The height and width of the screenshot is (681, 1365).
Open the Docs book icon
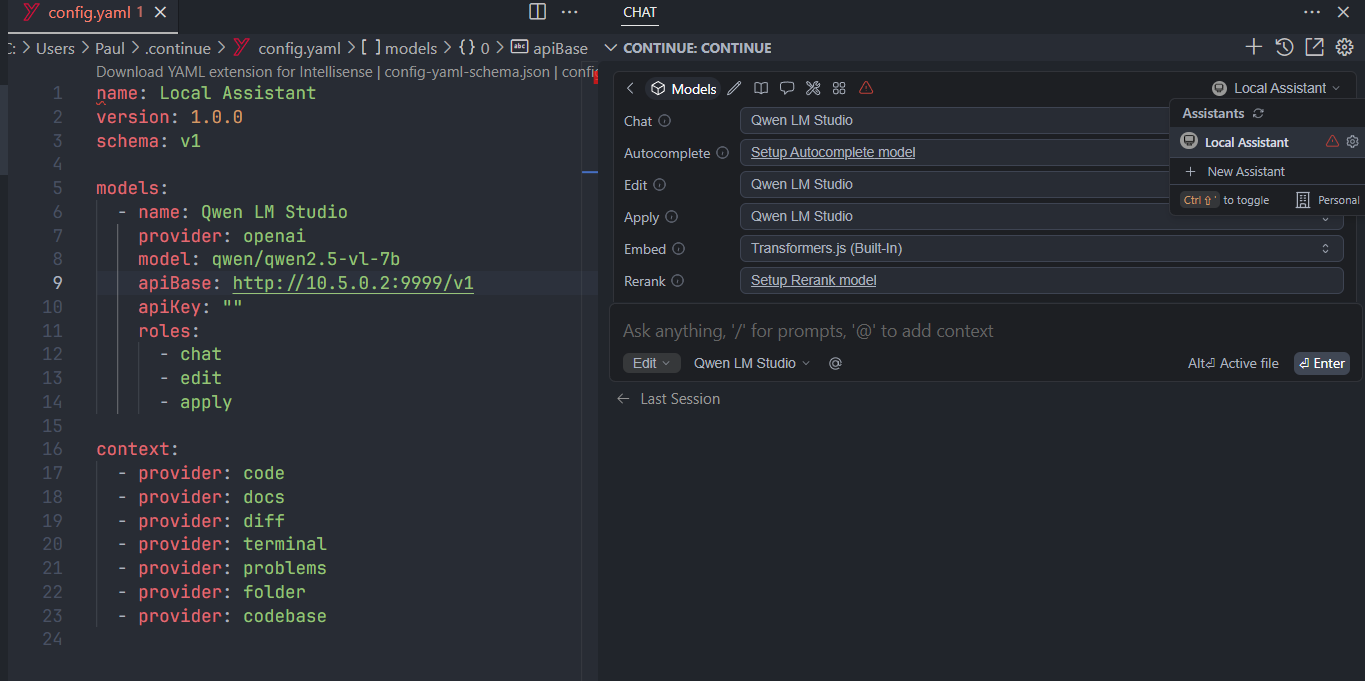point(761,88)
